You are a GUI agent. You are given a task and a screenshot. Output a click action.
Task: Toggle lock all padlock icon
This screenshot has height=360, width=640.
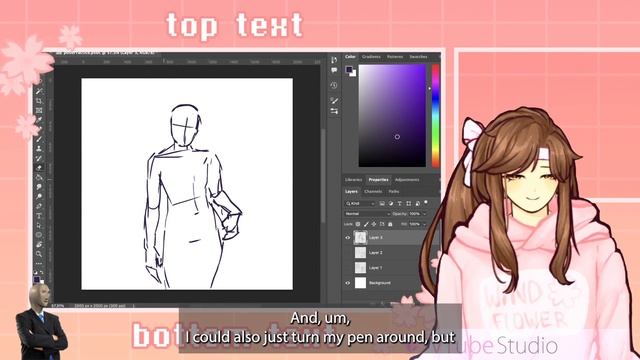390,224
